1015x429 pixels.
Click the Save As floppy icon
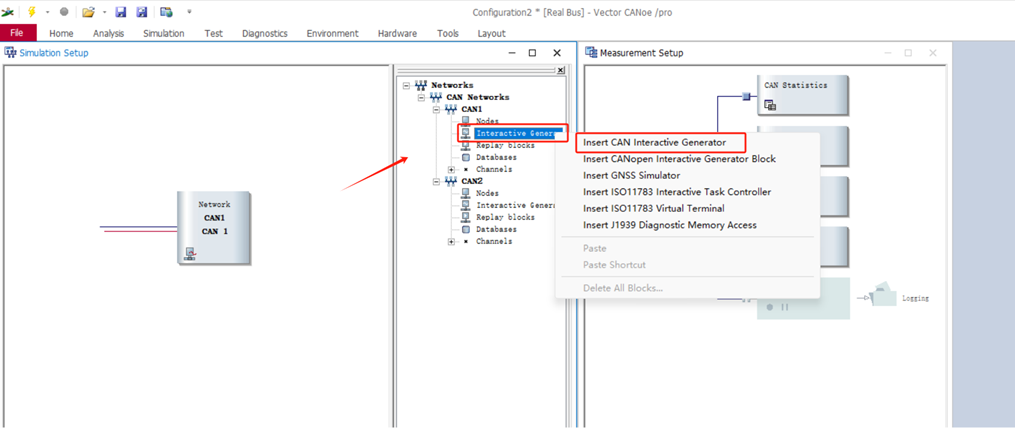click(141, 12)
